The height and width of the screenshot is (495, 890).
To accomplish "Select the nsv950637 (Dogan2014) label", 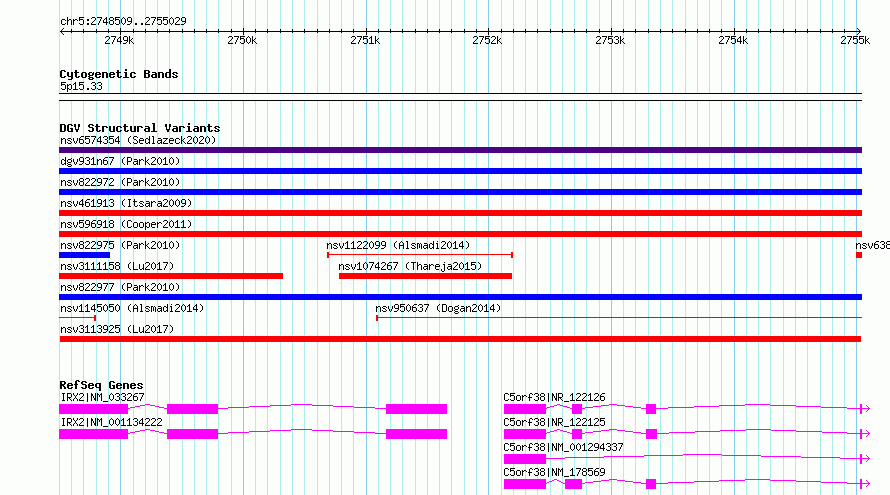I will 438,308.
